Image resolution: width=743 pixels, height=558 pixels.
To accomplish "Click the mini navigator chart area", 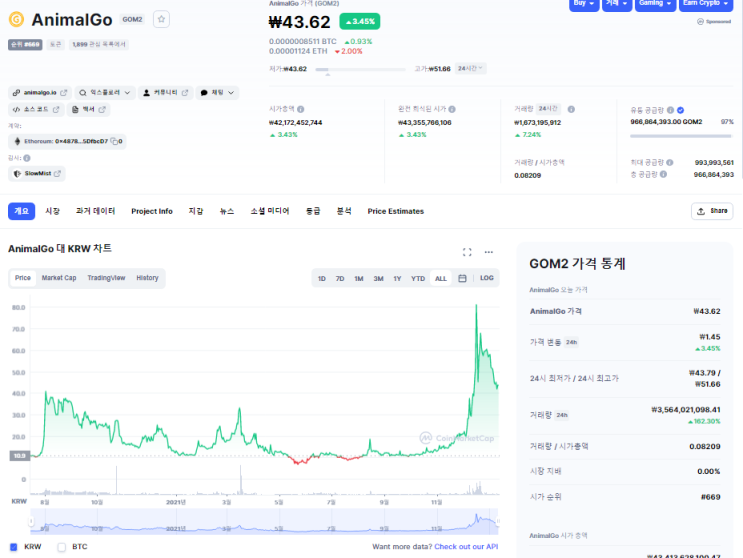I will [264, 522].
